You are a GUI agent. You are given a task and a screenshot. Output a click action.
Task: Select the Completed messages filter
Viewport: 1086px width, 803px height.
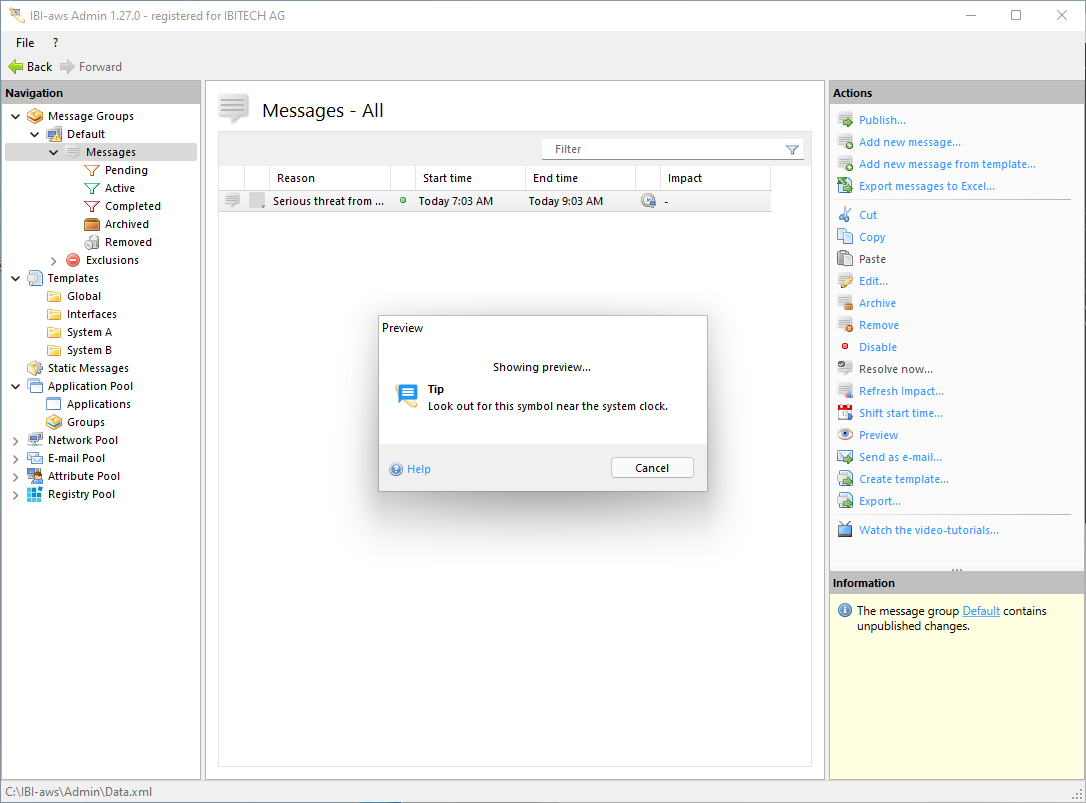132,206
